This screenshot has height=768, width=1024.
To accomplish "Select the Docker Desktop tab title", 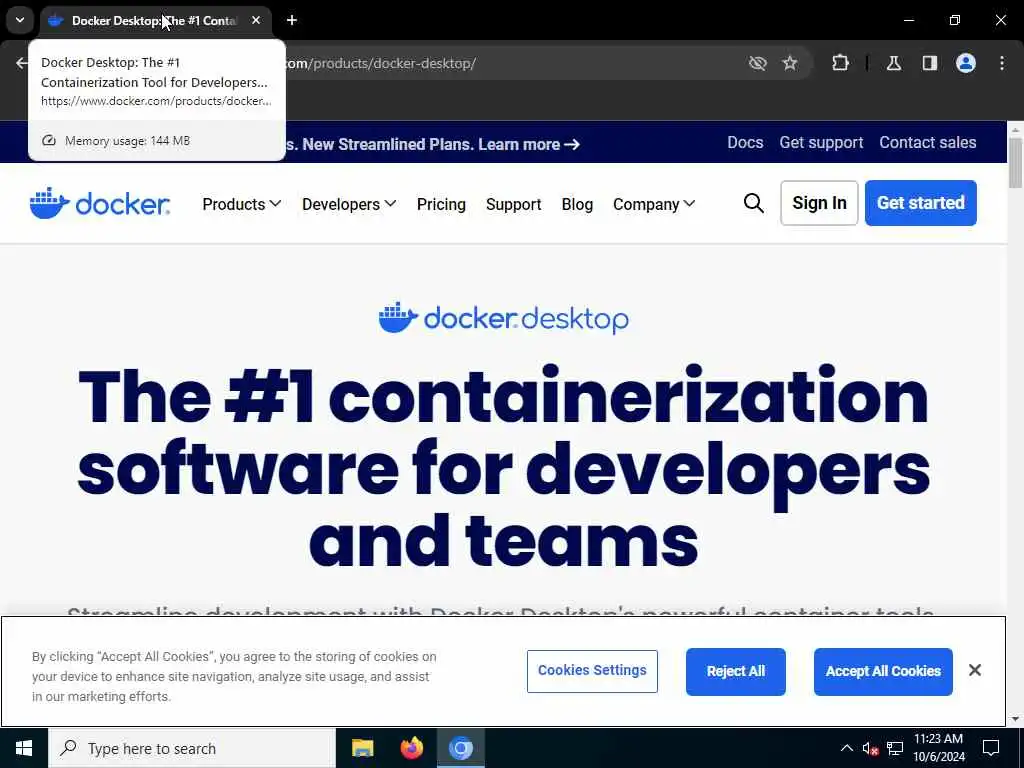I will [x=154, y=20].
